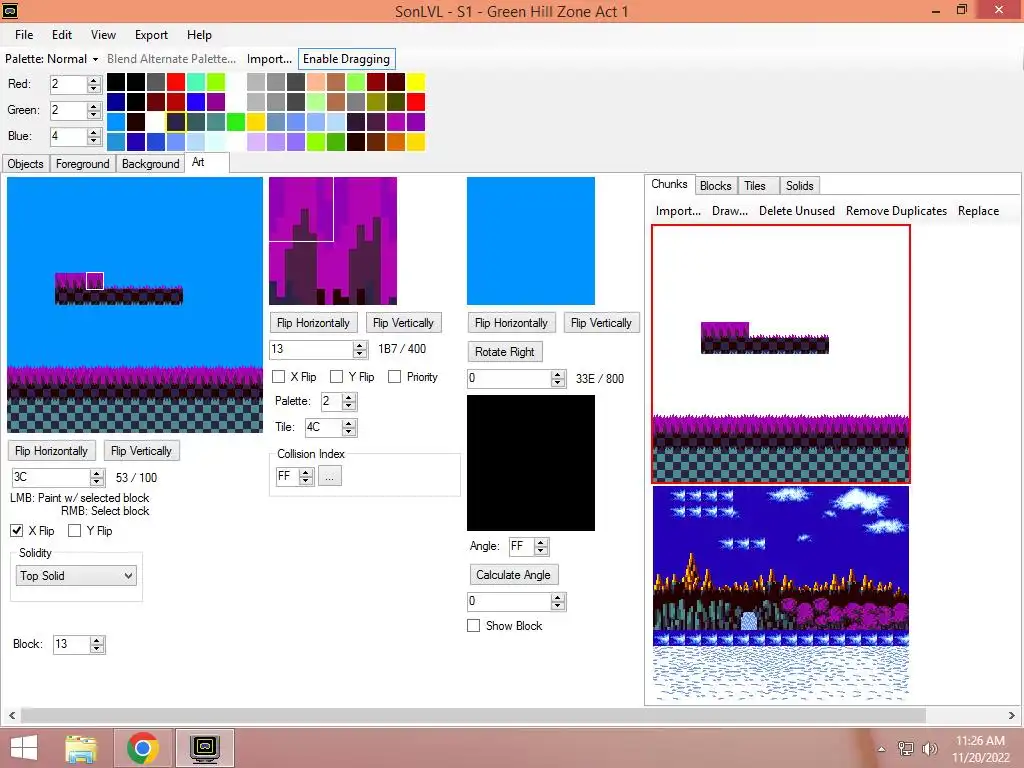This screenshot has width=1024, height=768.
Task: Select bright green swatch in third row
Action: pos(236,122)
